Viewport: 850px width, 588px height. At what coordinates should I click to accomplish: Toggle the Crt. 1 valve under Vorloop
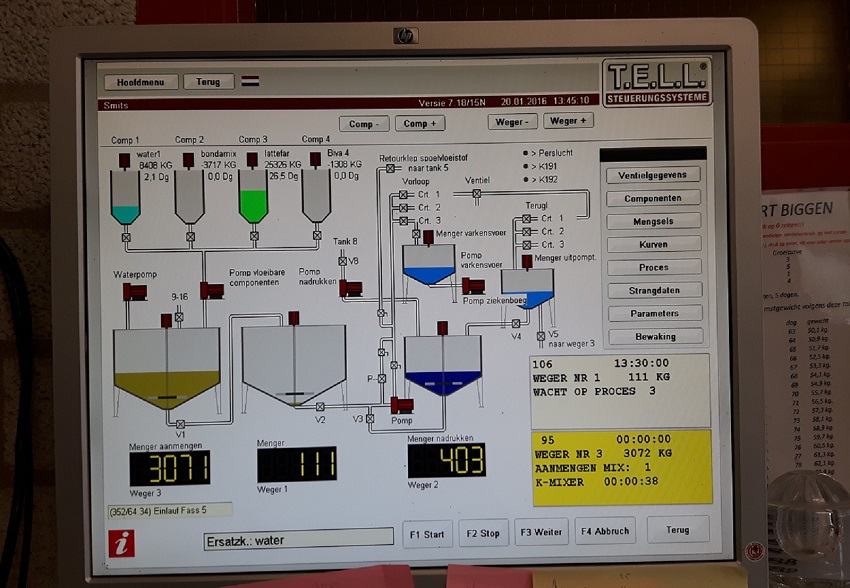(x=403, y=193)
